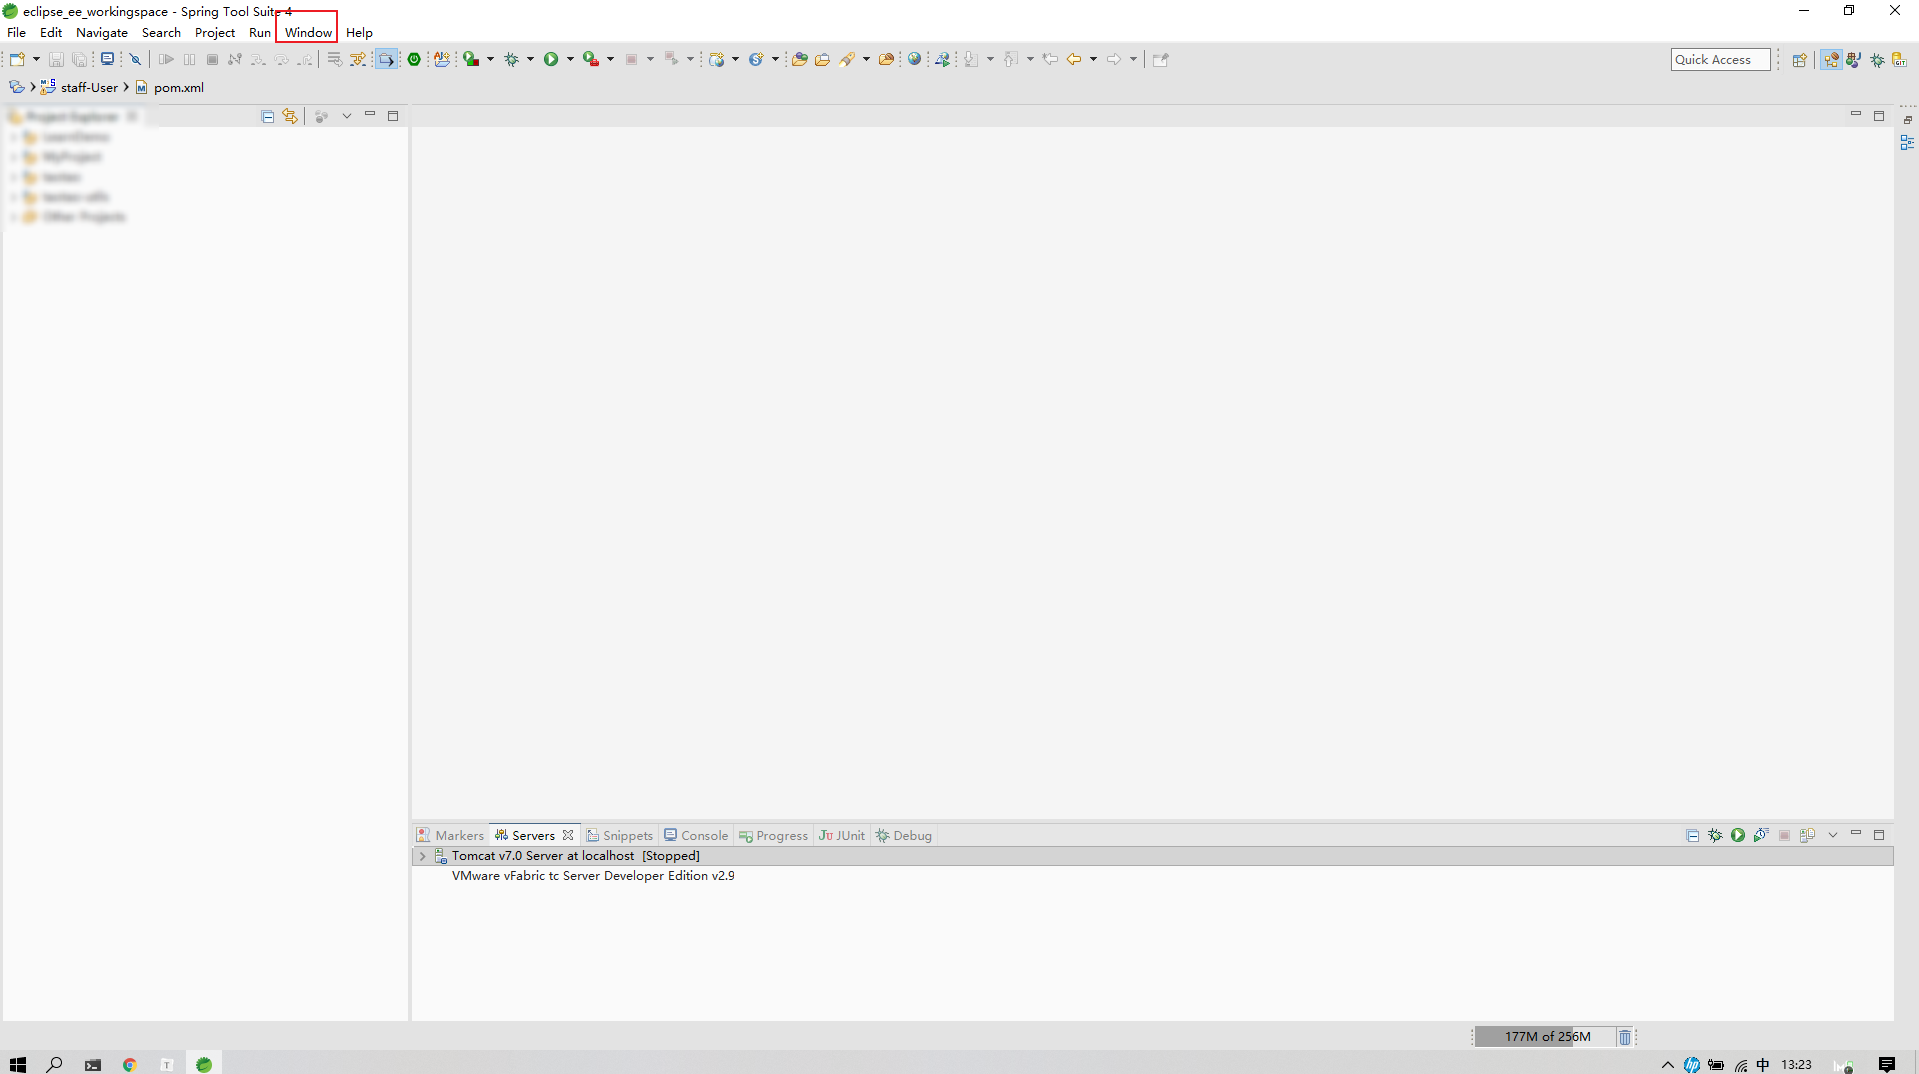
Task: Click the Forward navigation arrow
Action: point(1113,60)
